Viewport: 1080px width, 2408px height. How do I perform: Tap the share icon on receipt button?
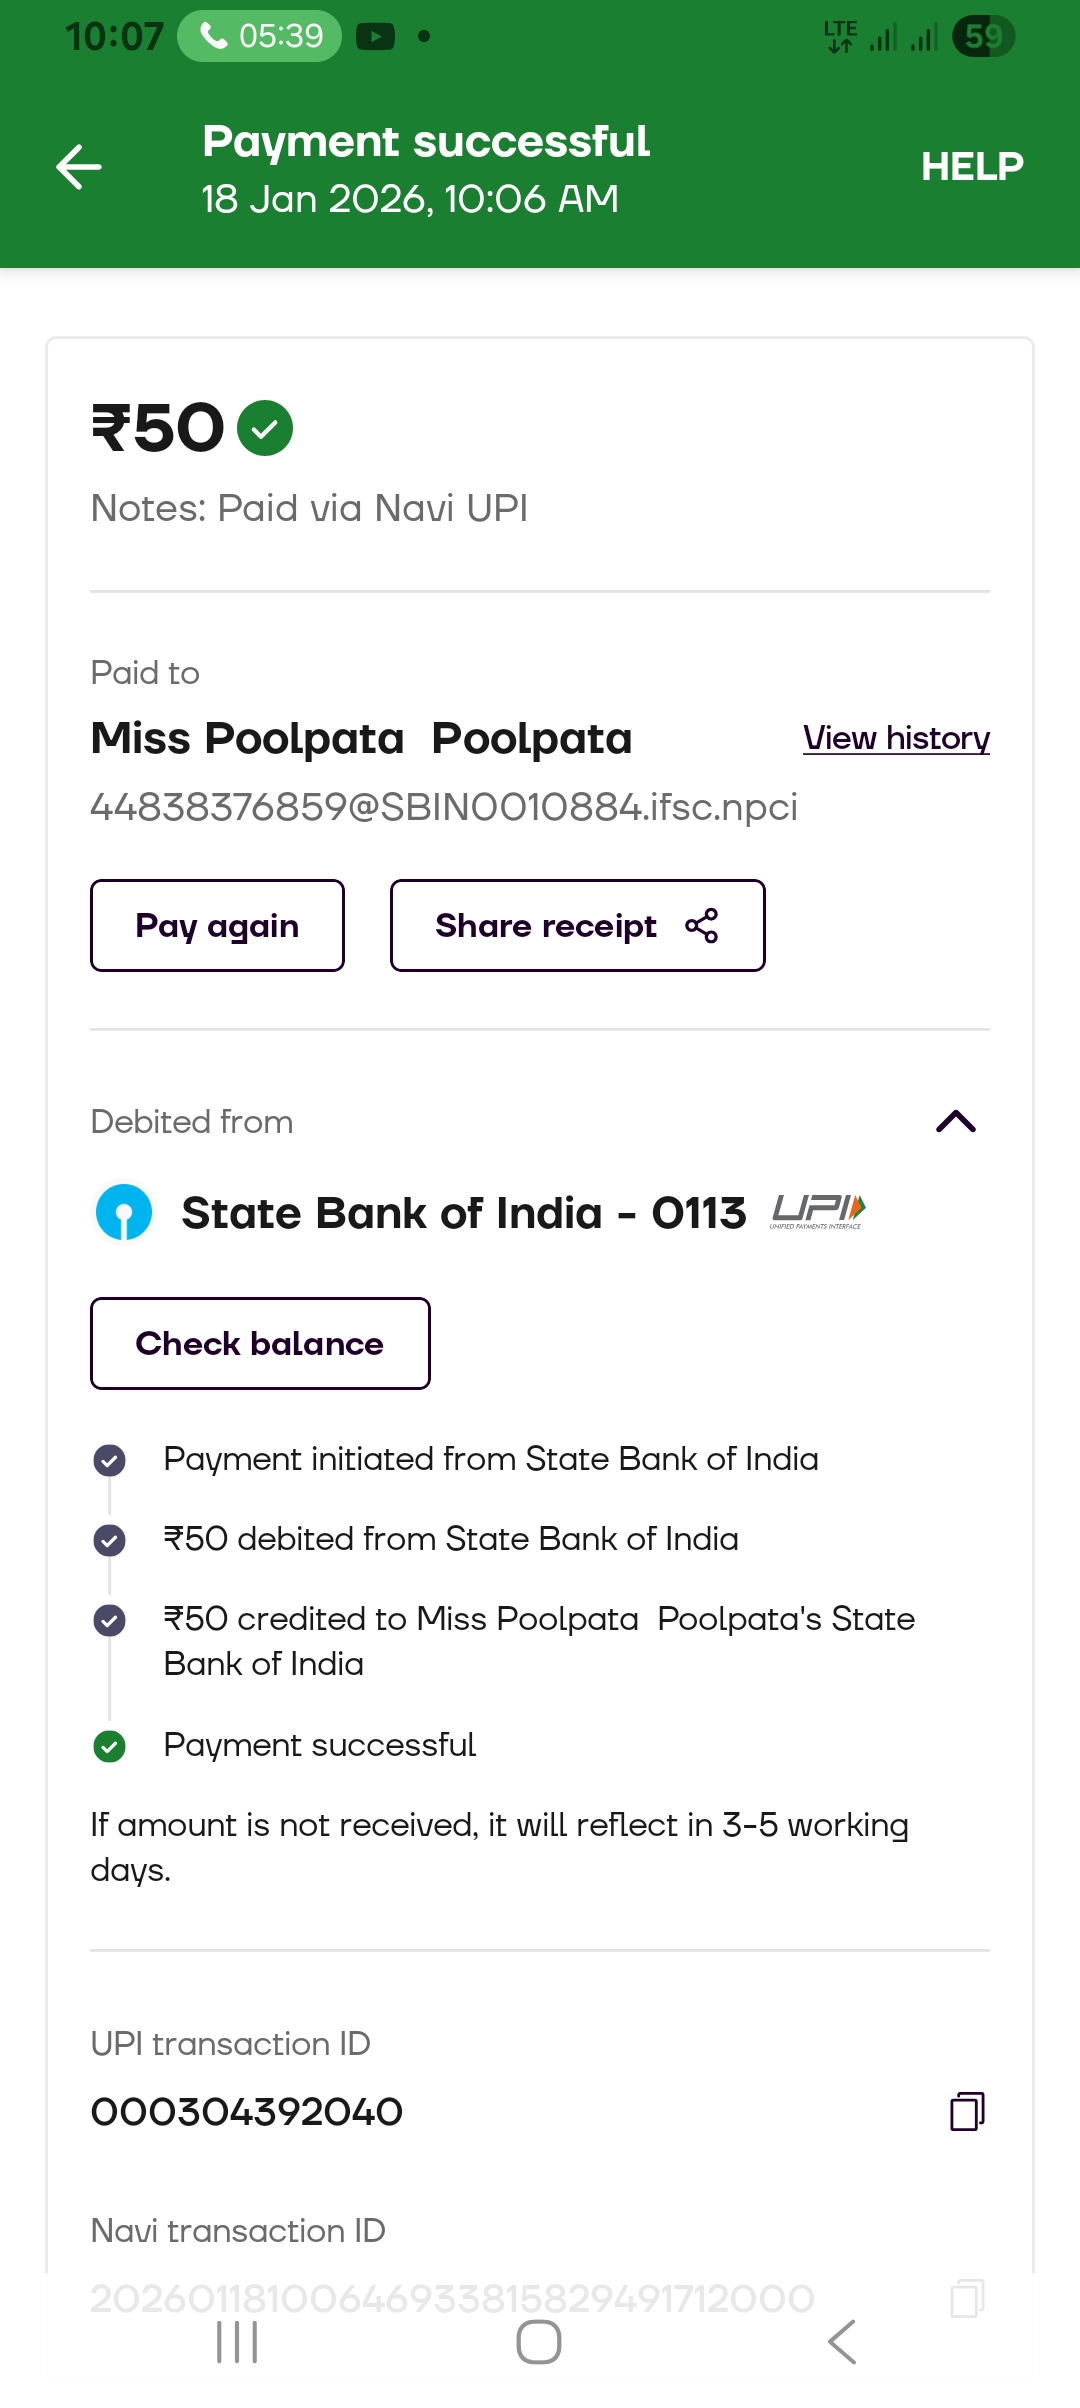coord(702,926)
